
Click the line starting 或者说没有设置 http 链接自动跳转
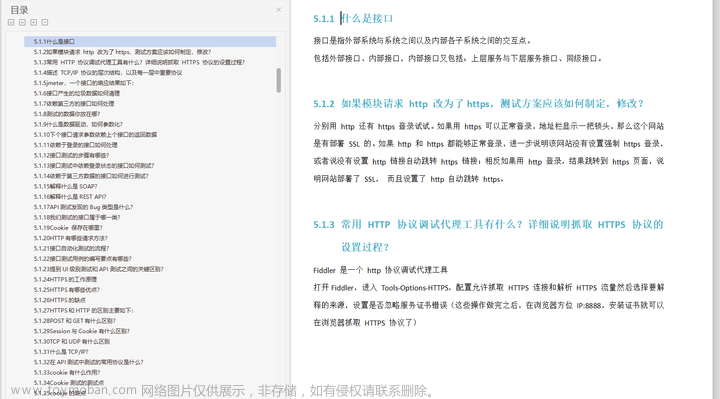[489, 161]
